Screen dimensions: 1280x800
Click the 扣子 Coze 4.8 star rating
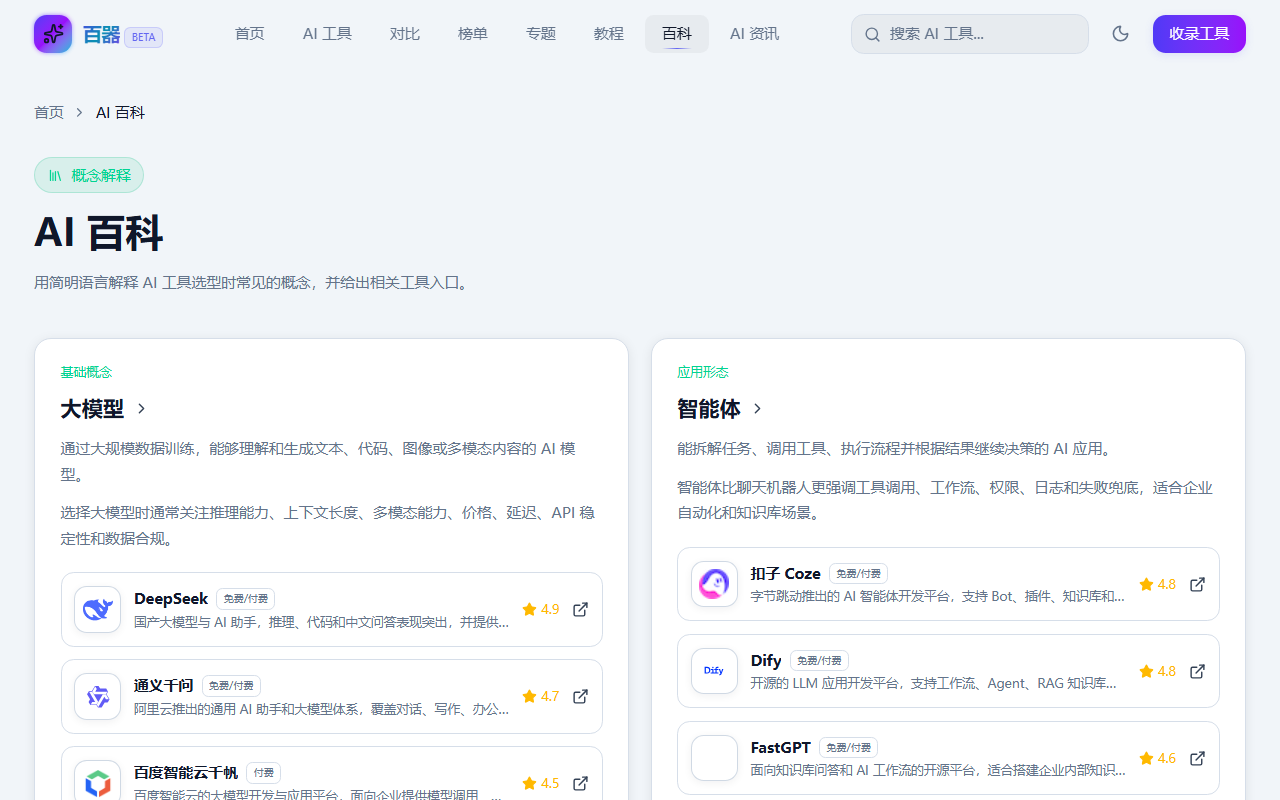(1157, 584)
